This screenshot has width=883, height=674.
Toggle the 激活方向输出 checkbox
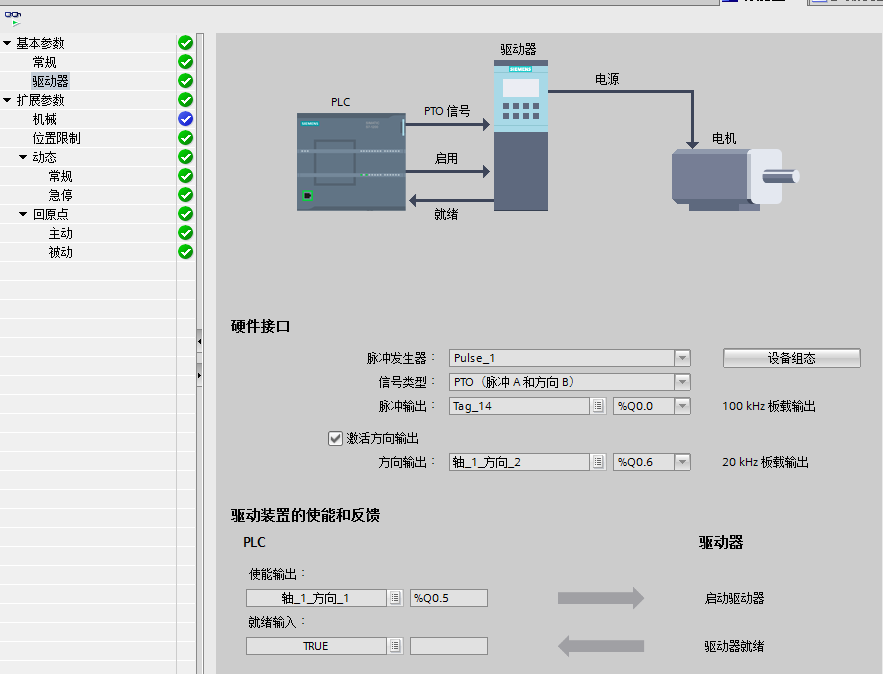(336, 438)
